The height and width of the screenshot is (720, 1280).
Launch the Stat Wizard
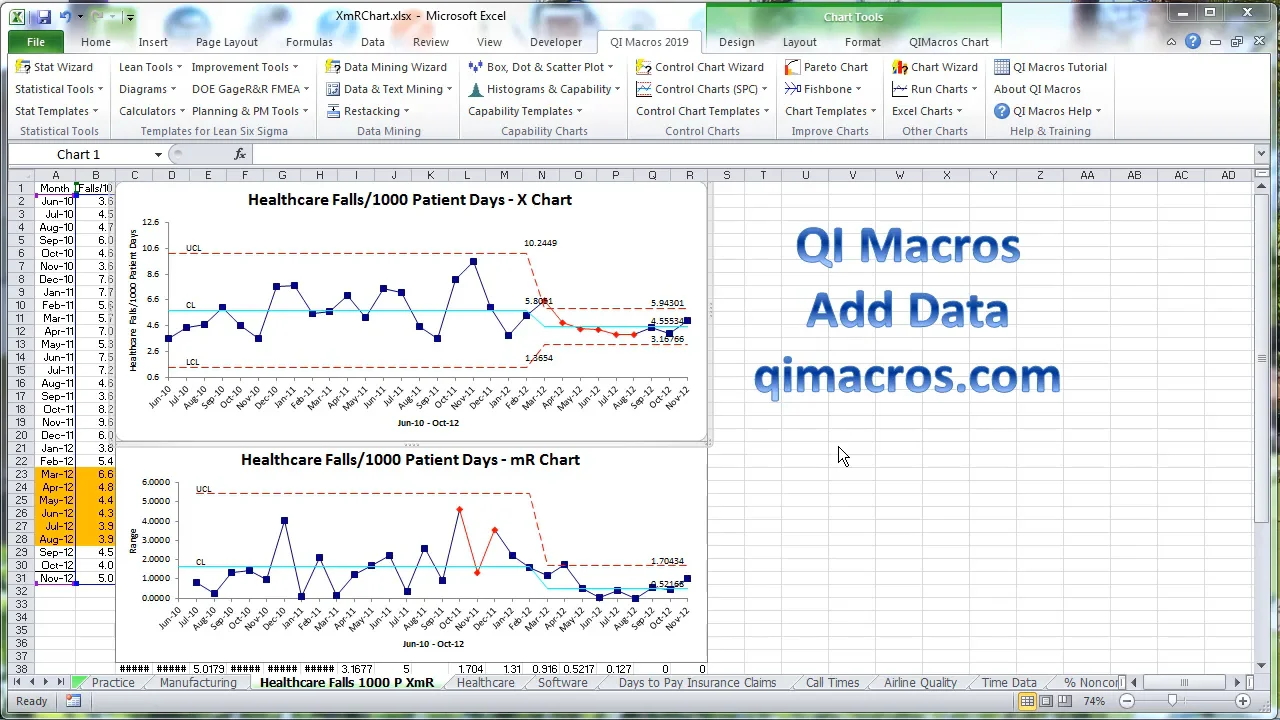coord(55,67)
